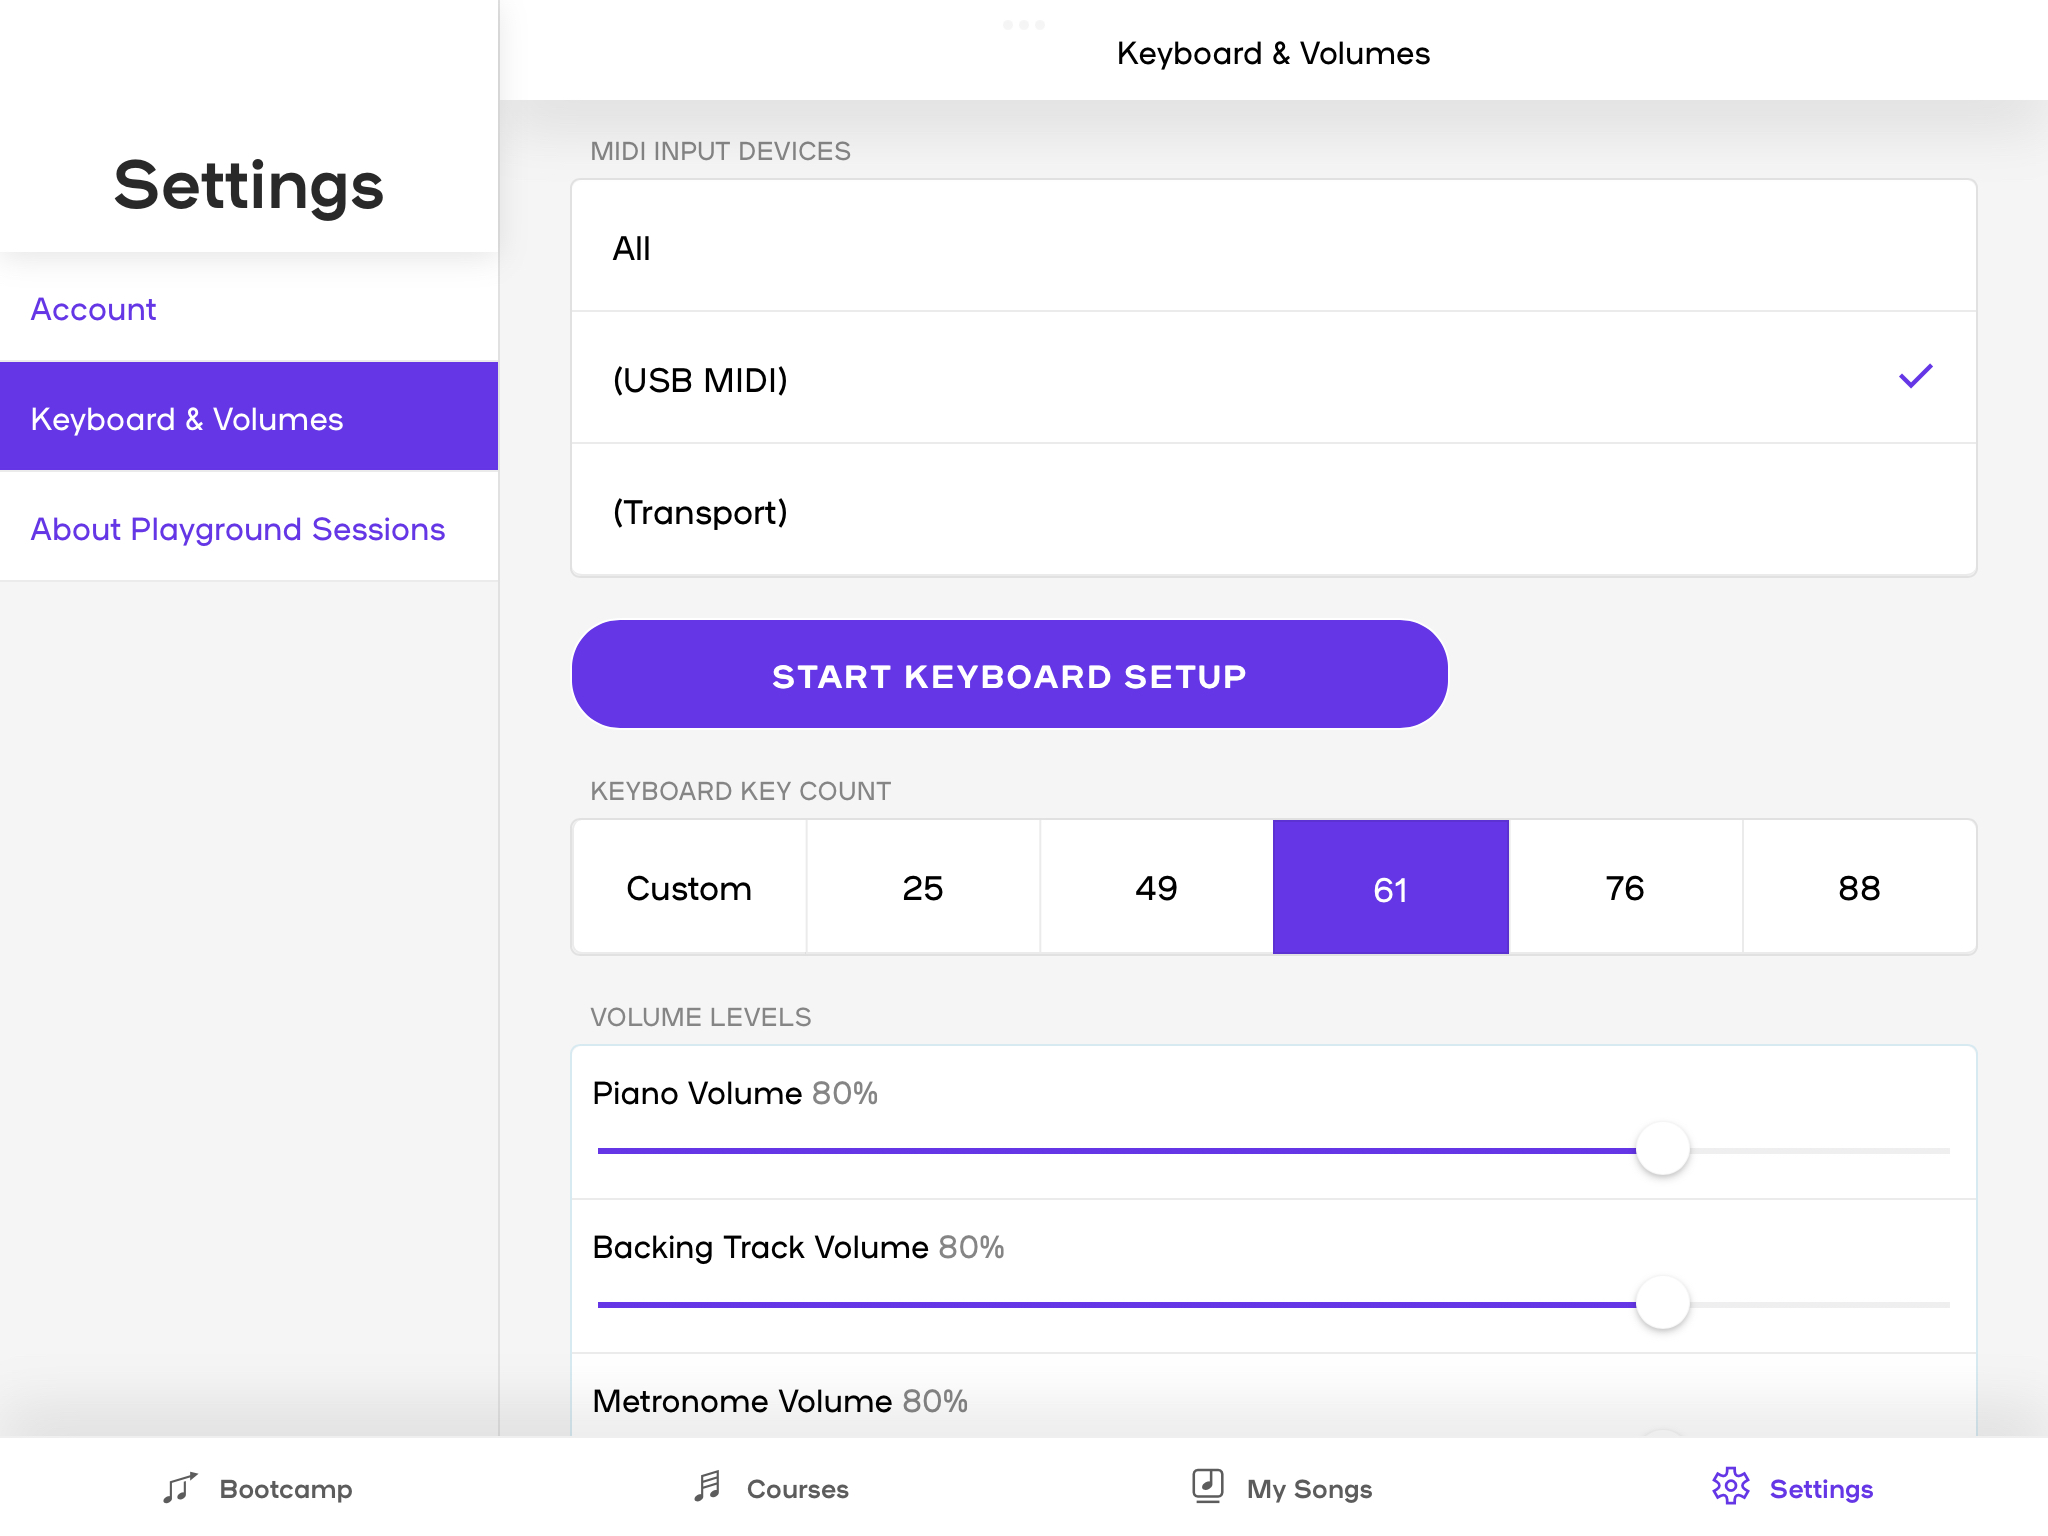Tap the three-dot indicator at the top
The height and width of the screenshot is (1536, 2048).
click(1023, 25)
